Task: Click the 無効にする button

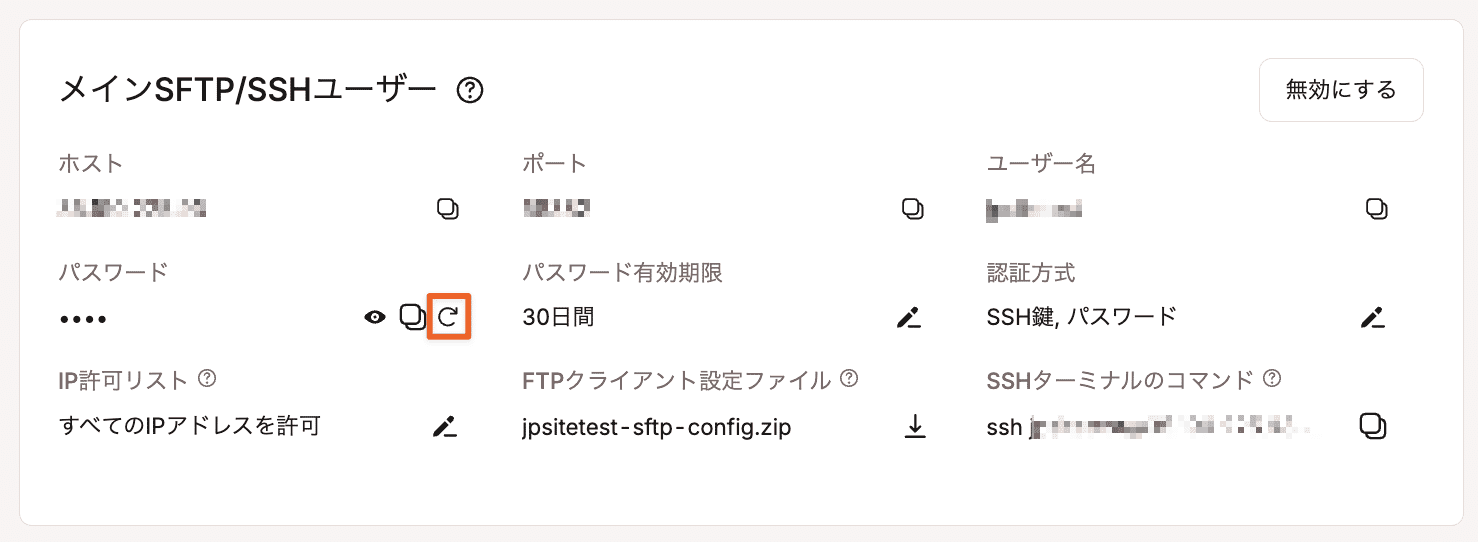Action: pos(1341,90)
